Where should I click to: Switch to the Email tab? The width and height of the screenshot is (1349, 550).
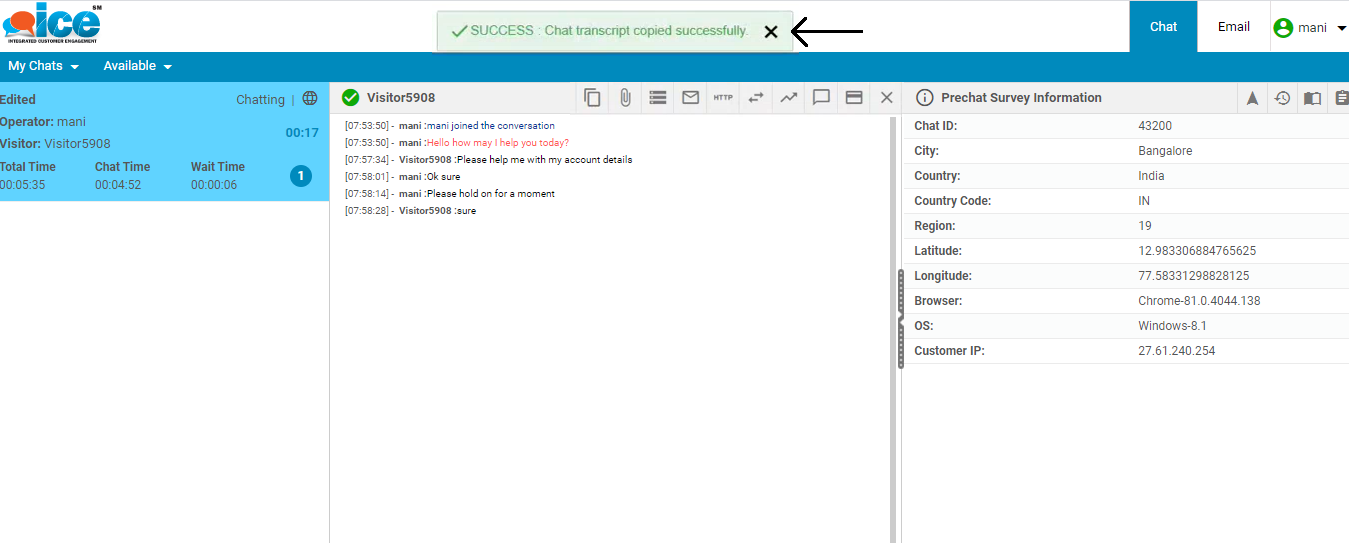click(1233, 27)
